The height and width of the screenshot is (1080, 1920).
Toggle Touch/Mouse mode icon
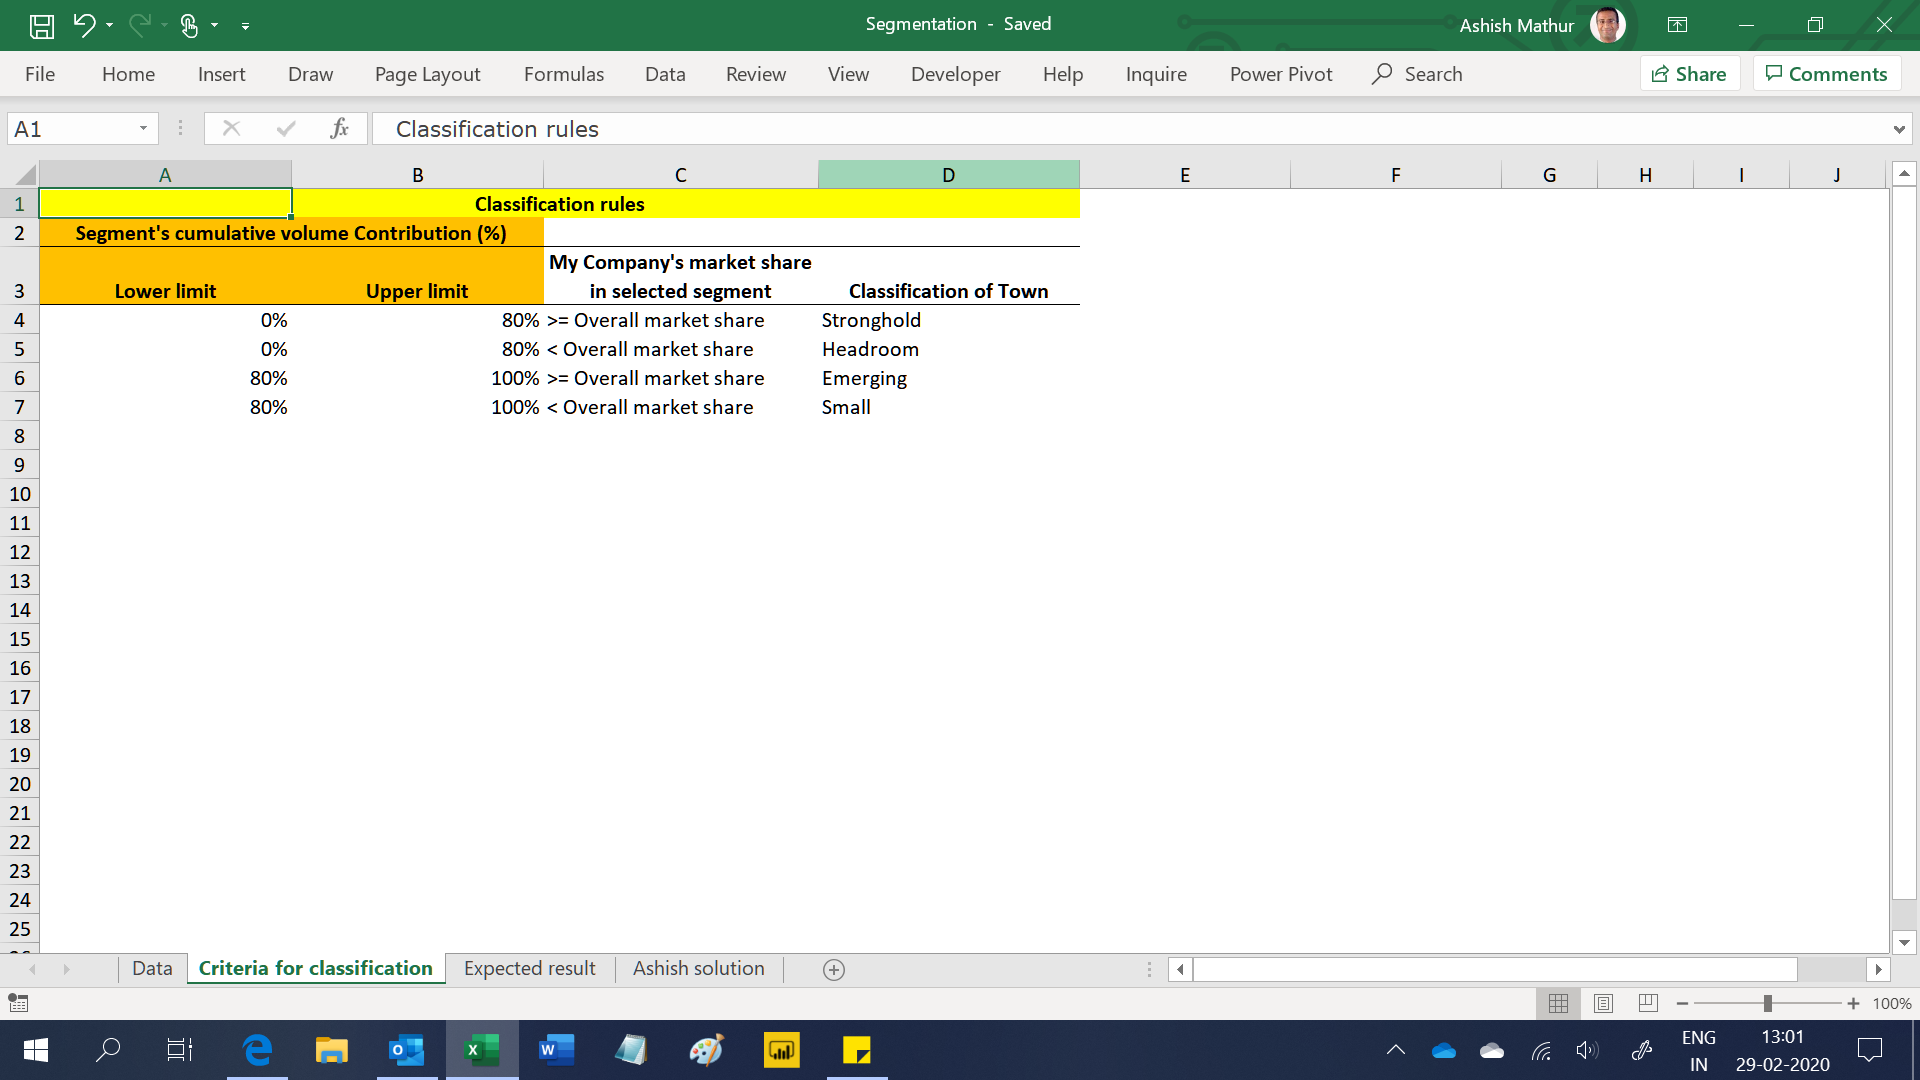189,25
